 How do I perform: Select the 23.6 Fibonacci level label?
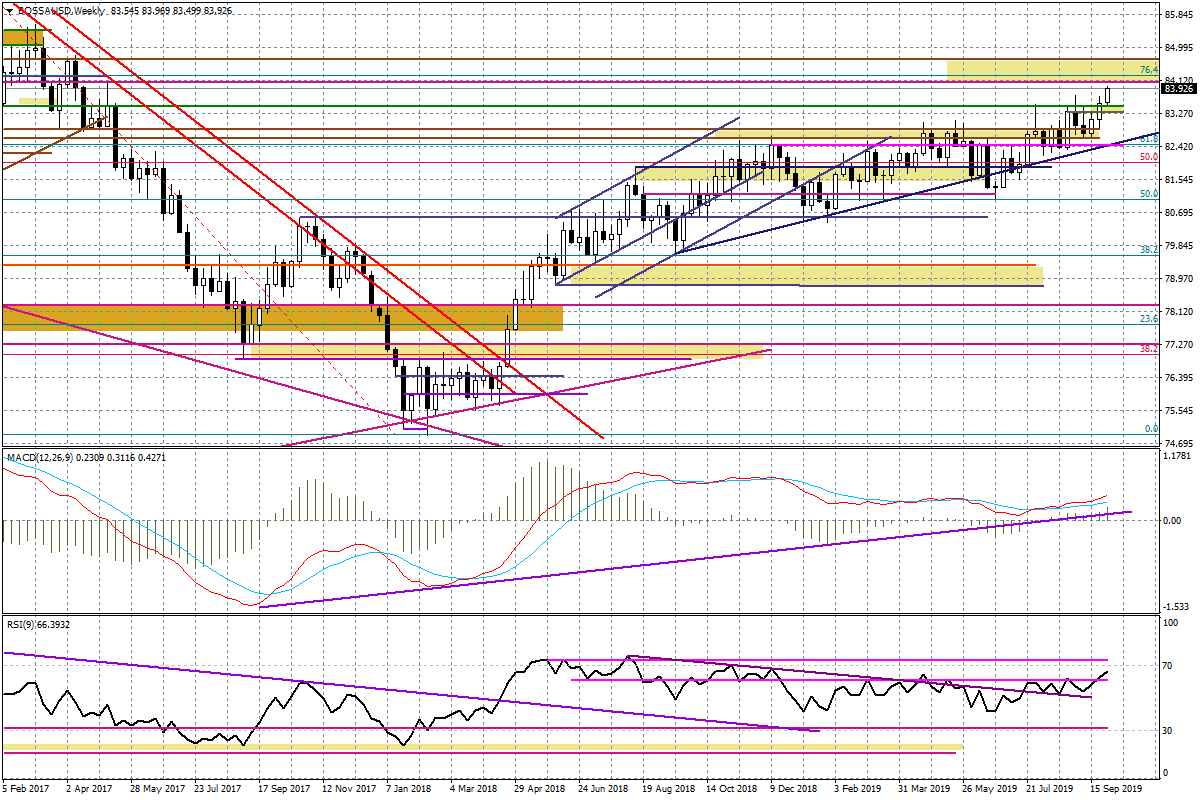click(x=1149, y=318)
